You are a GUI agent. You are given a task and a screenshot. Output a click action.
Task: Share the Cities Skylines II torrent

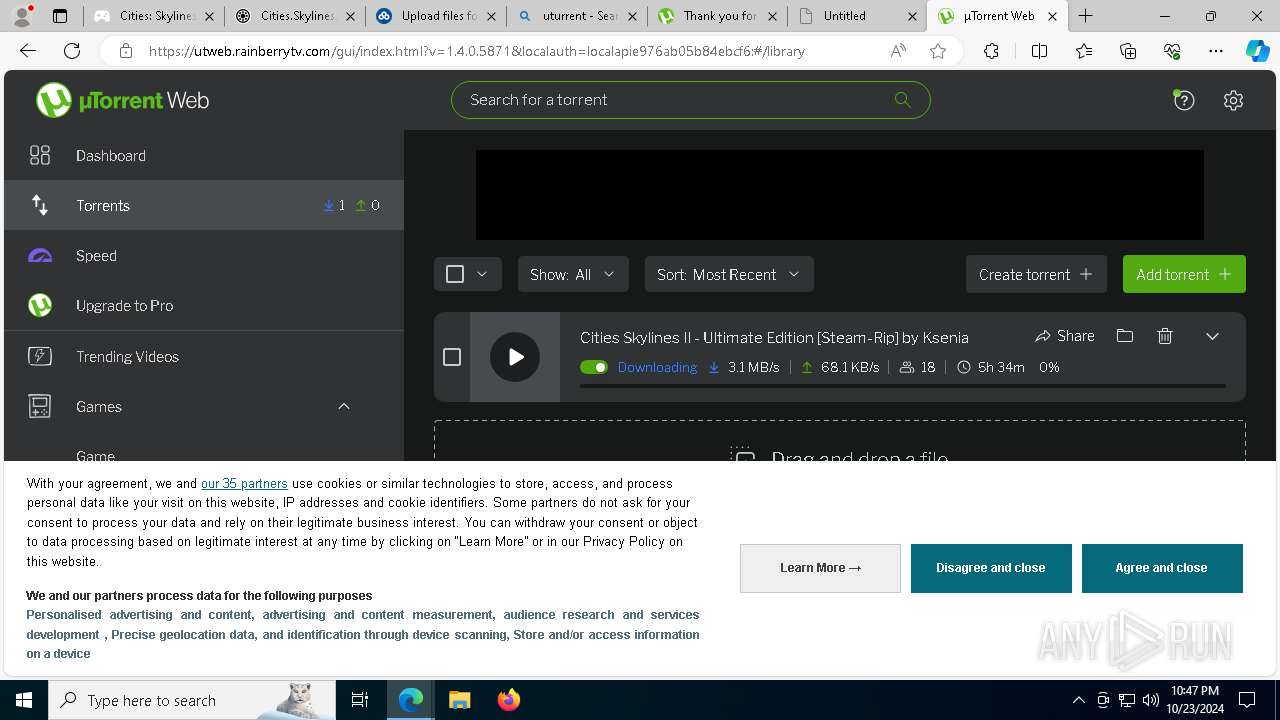(x=1065, y=336)
